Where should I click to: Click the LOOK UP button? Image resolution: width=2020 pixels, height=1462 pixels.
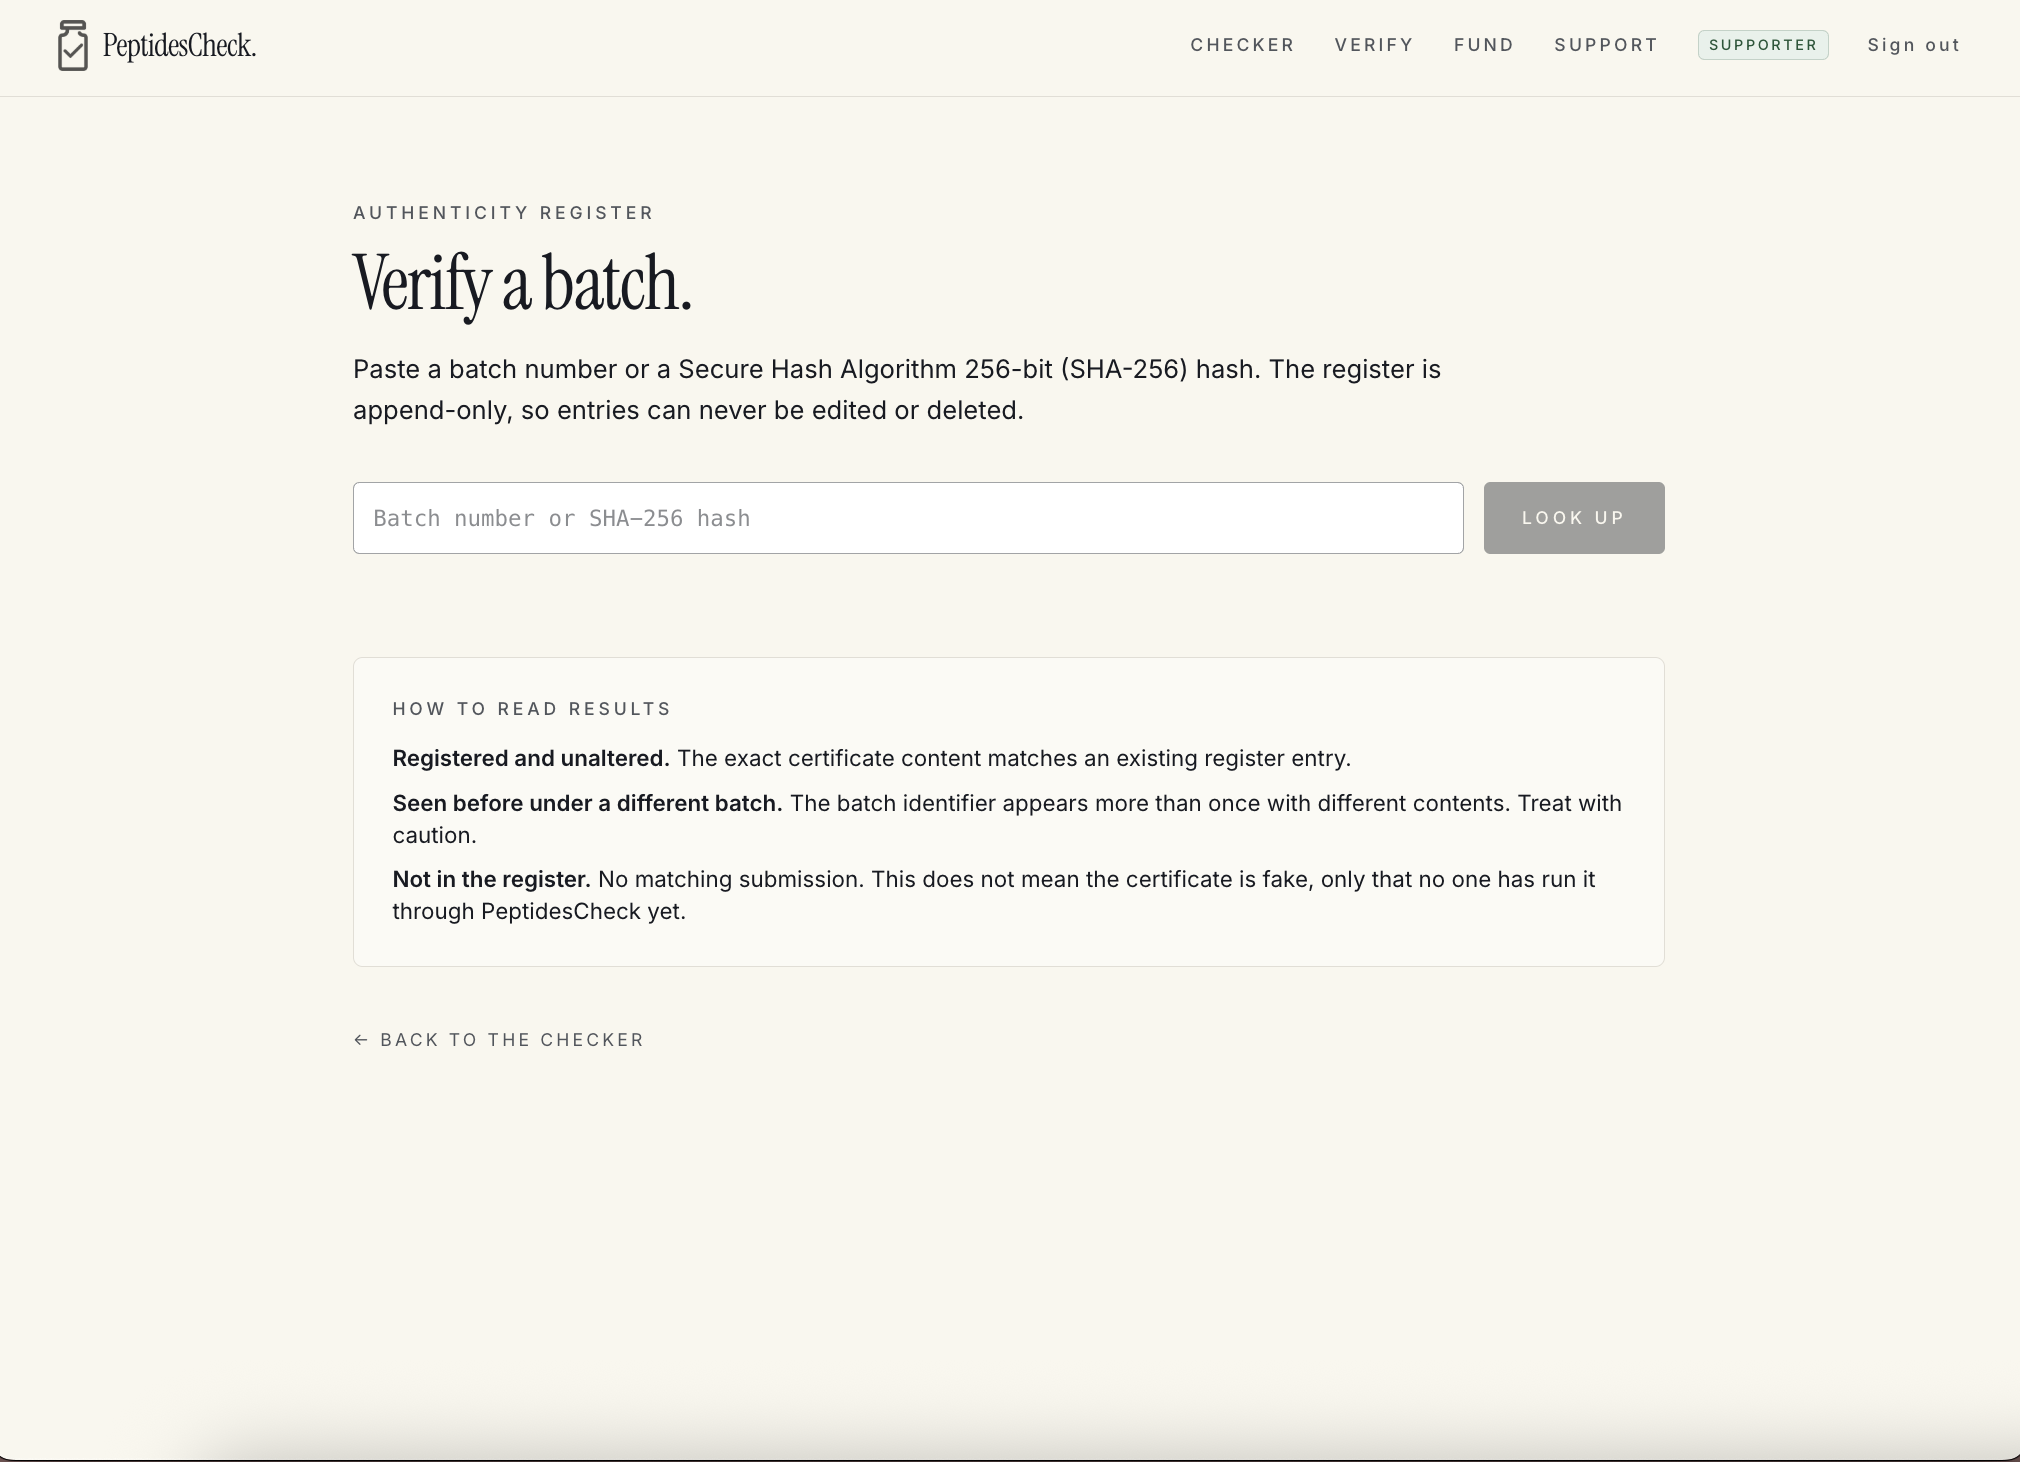click(1574, 518)
